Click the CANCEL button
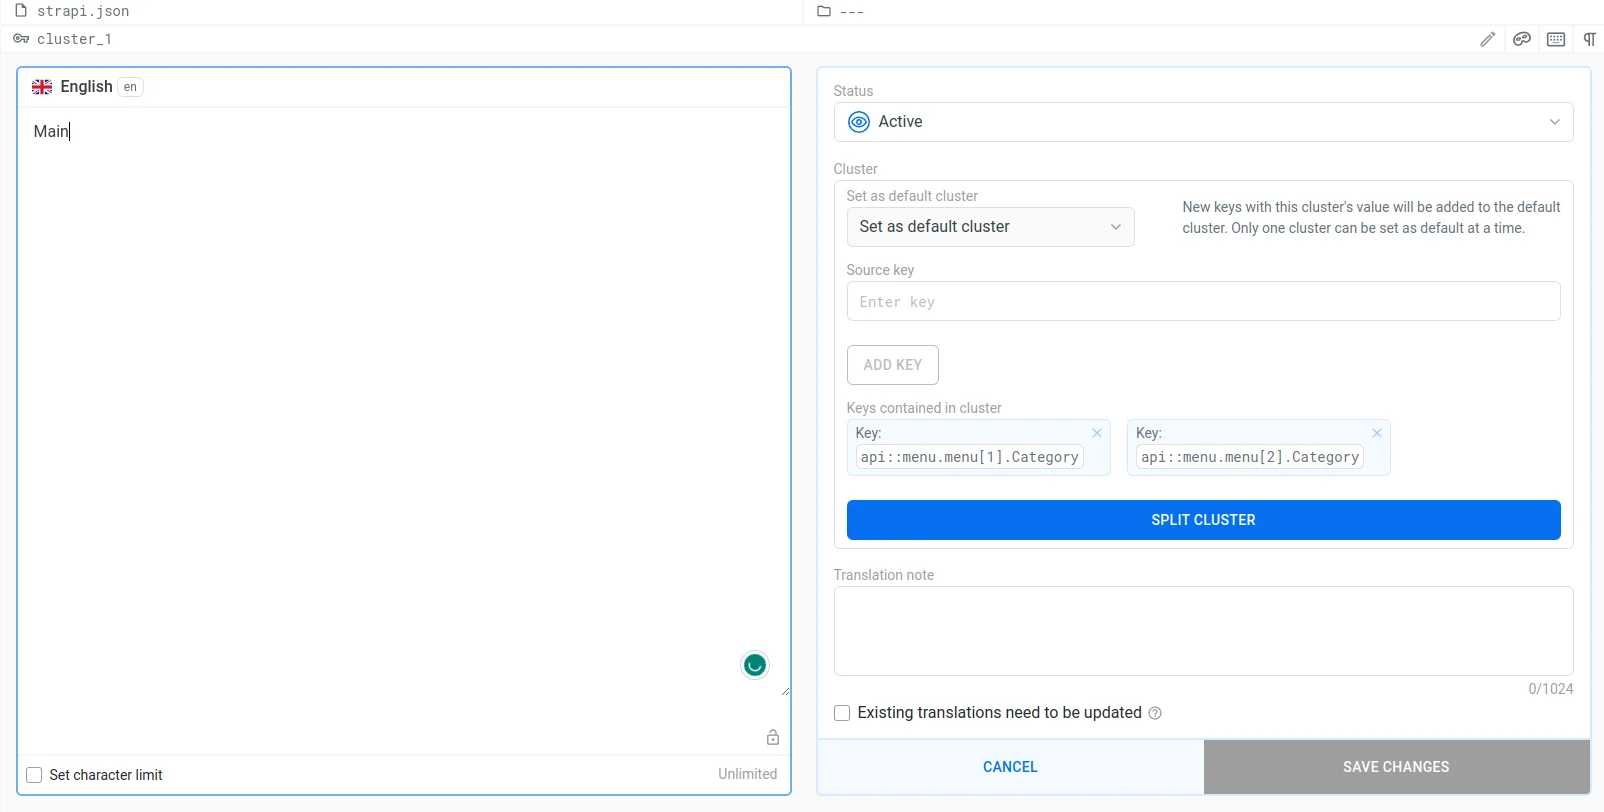This screenshot has height=812, width=1604. (x=1010, y=767)
